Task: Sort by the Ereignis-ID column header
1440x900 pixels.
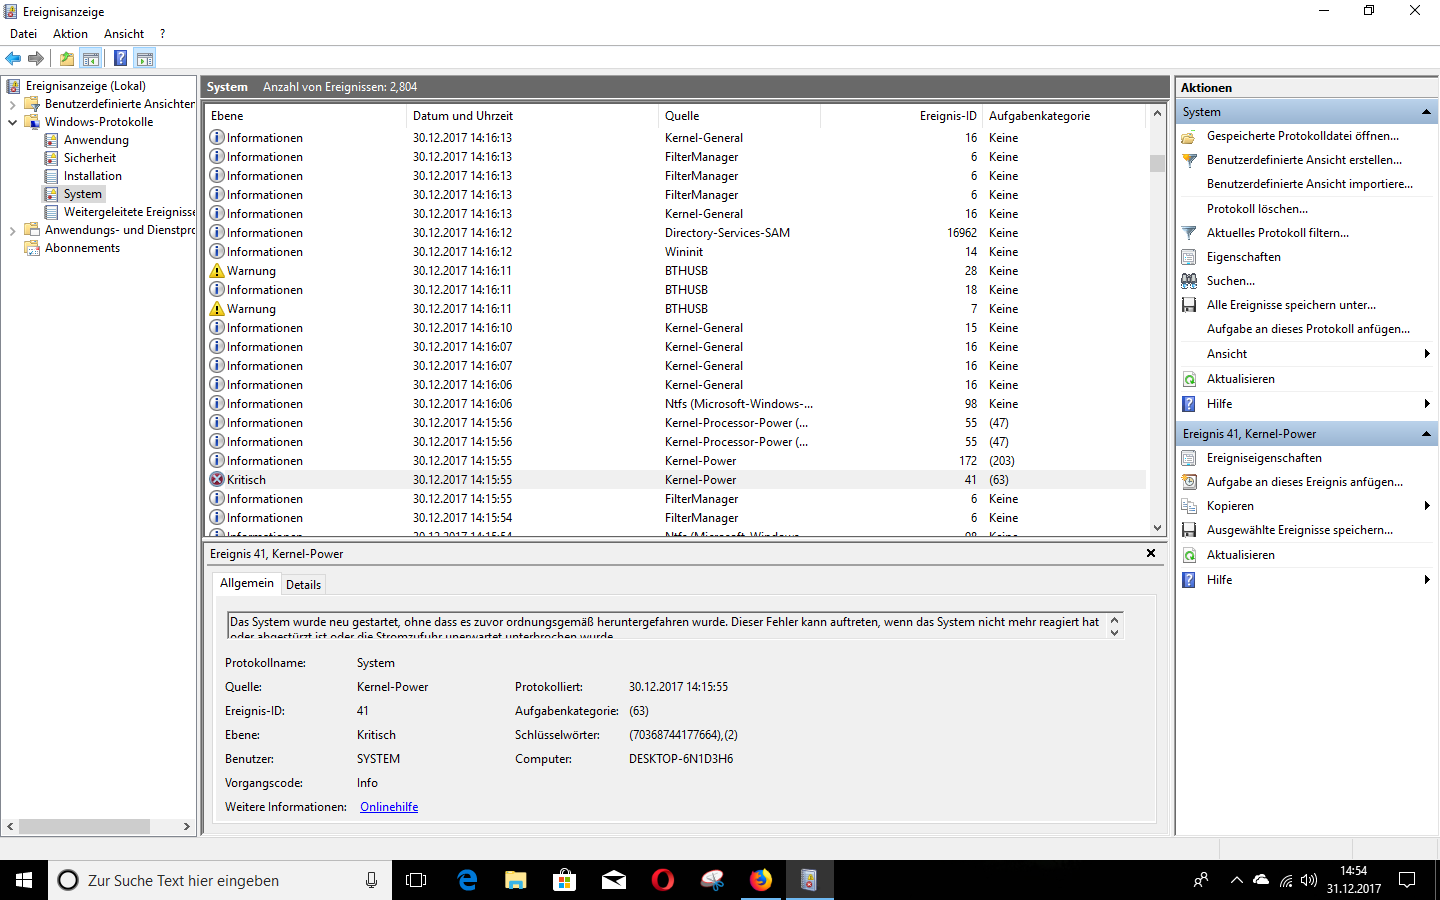Action: (901, 116)
